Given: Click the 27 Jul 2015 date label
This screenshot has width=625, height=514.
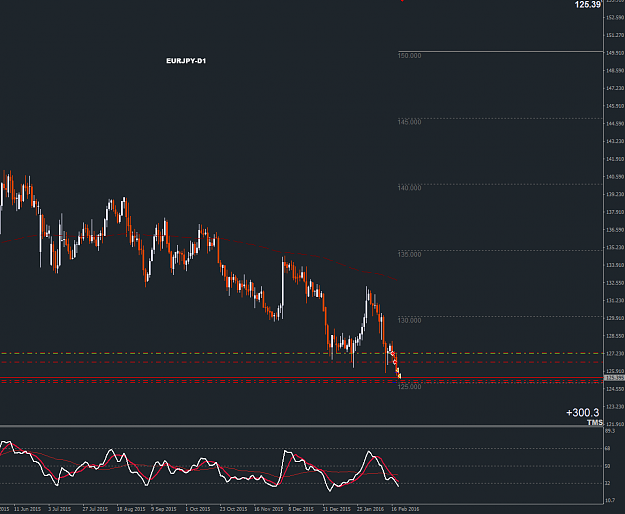Looking at the screenshot, I should 95,509.
